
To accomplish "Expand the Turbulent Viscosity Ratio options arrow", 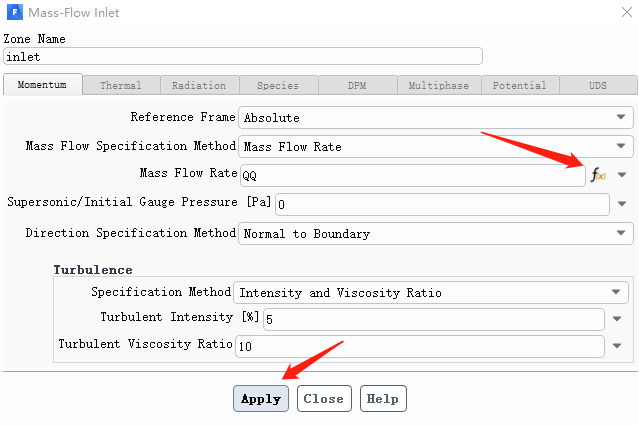I will 617,346.
